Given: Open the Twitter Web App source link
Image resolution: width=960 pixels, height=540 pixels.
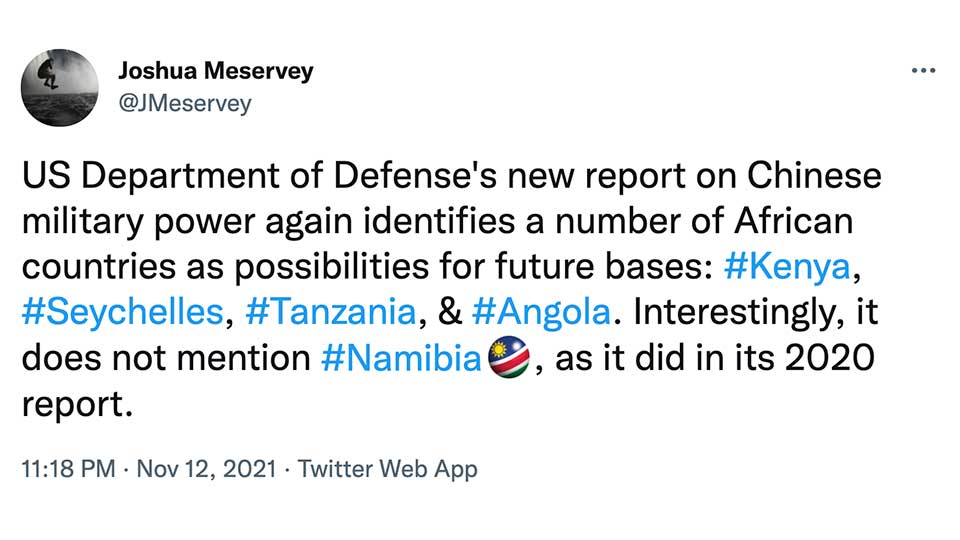Looking at the screenshot, I should coord(388,468).
